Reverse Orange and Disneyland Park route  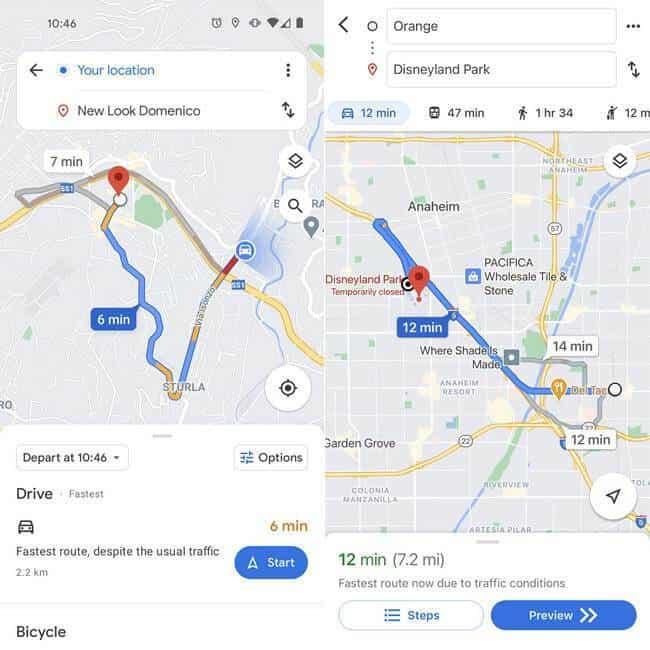coord(633,69)
